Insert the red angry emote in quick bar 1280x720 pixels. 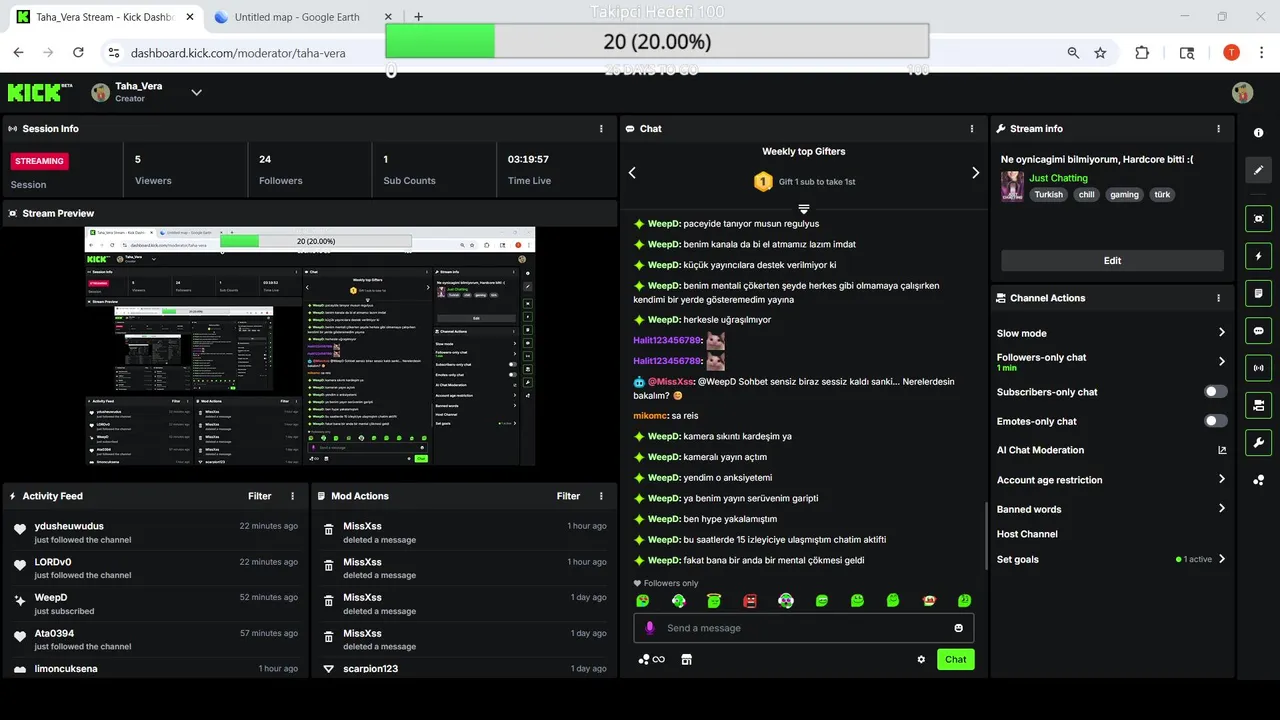coord(750,601)
